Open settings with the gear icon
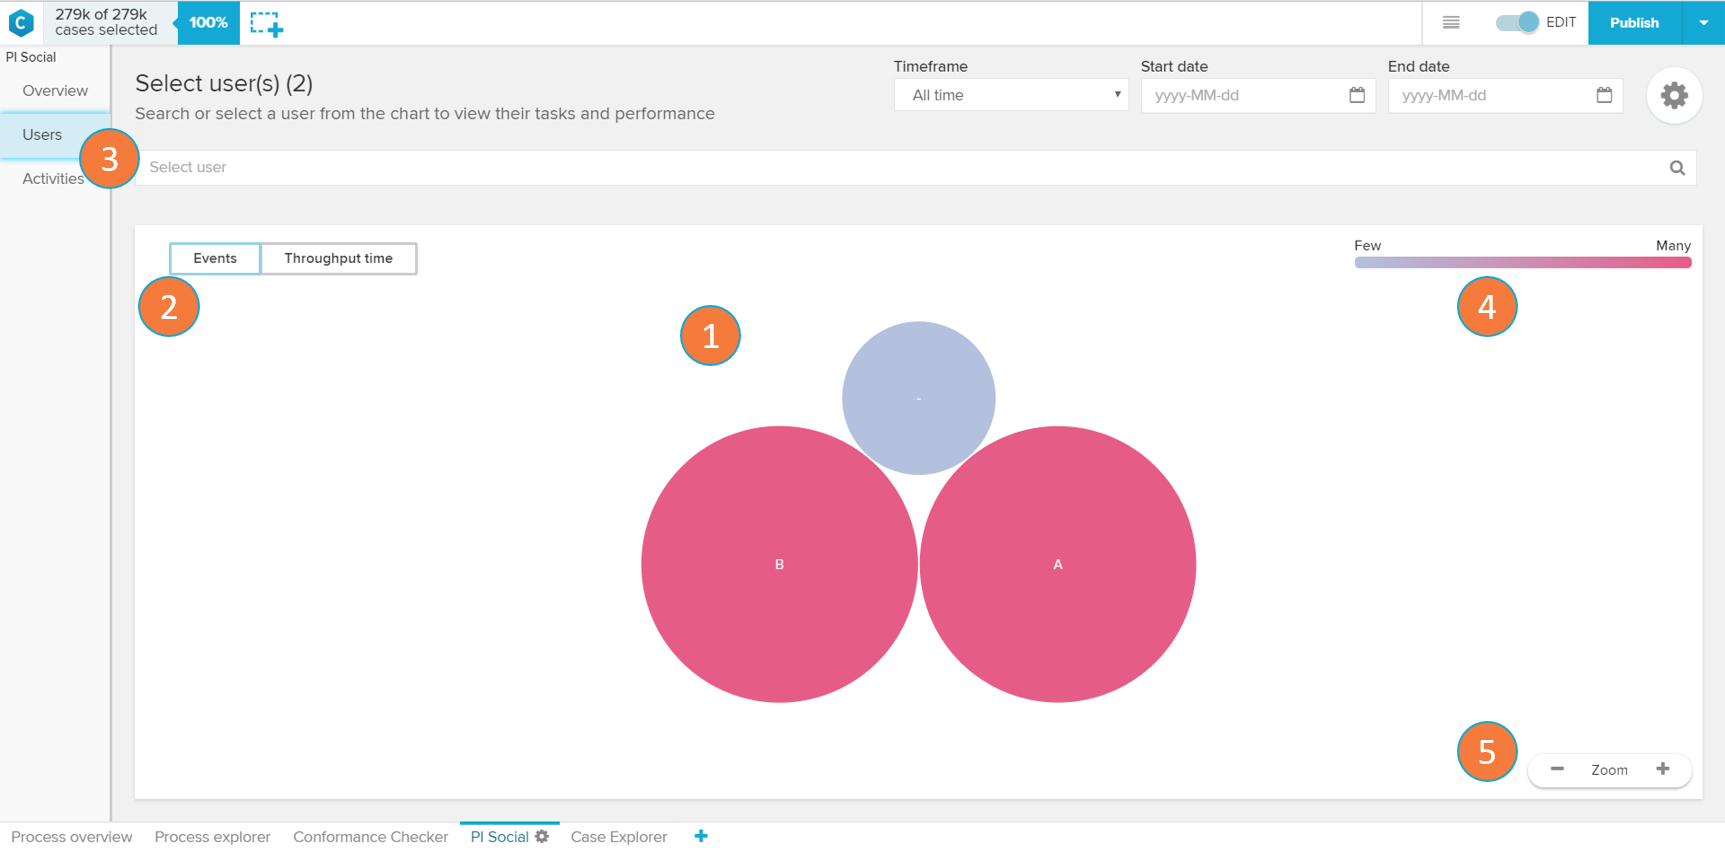Screen dimensions: 1725x848 (1674, 96)
